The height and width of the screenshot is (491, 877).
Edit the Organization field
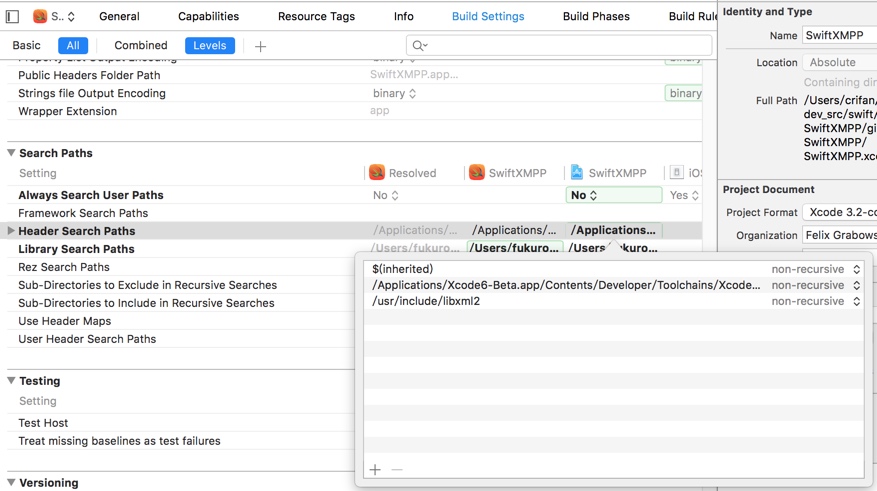tap(839, 235)
